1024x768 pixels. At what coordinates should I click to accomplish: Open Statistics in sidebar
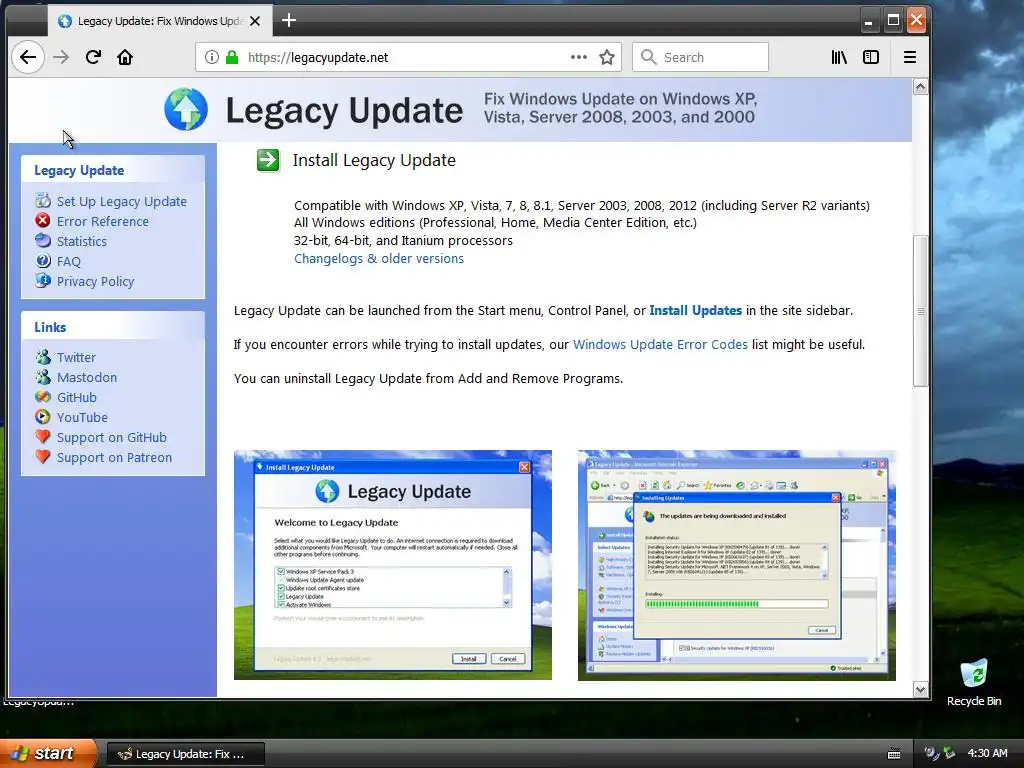[82, 242]
